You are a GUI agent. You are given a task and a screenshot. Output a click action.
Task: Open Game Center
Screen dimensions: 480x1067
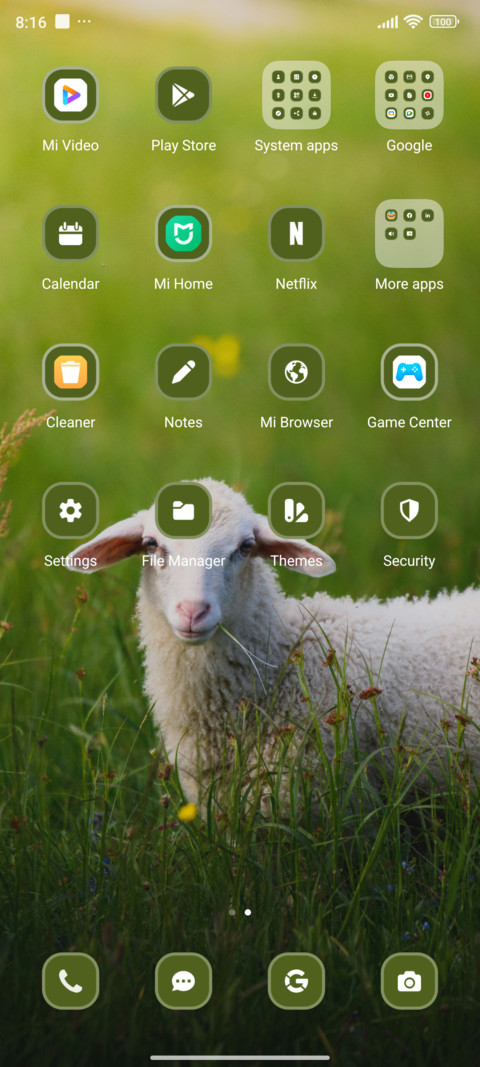click(x=409, y=372)
